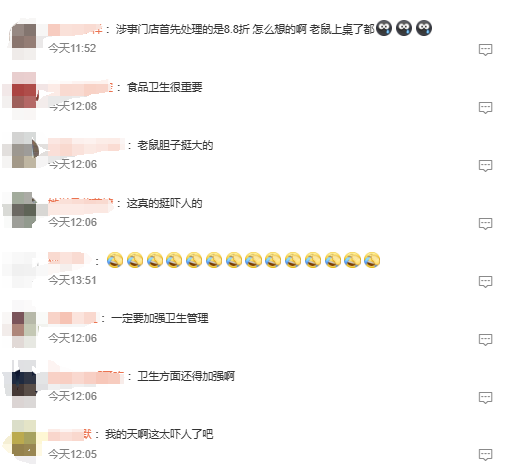Viewport: 520px width, 474px height.
Task: Open dark avatar beside '卫生方面还得加强啊'
Action: point(24,383)
